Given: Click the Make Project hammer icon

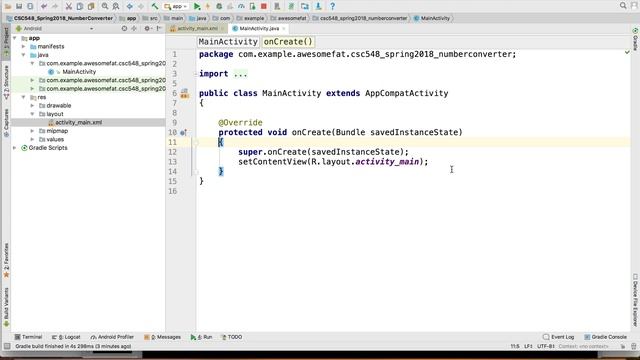Looking at the screenshot, I should tap(155, 6).
